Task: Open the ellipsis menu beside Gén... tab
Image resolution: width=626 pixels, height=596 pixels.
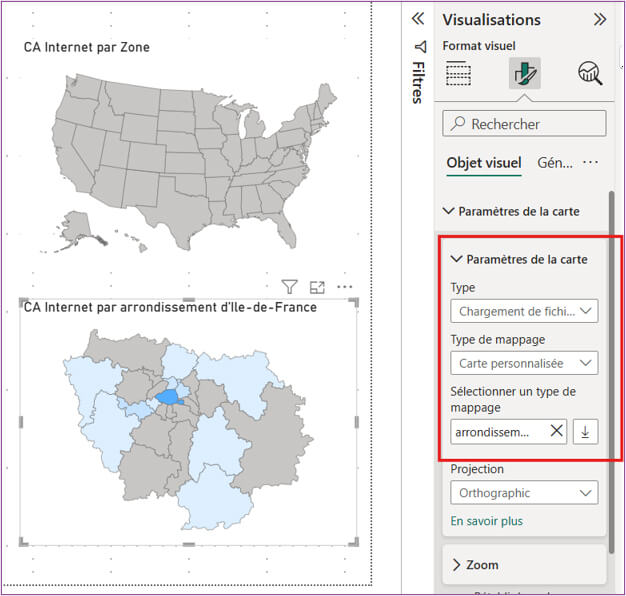Action: 590,162
